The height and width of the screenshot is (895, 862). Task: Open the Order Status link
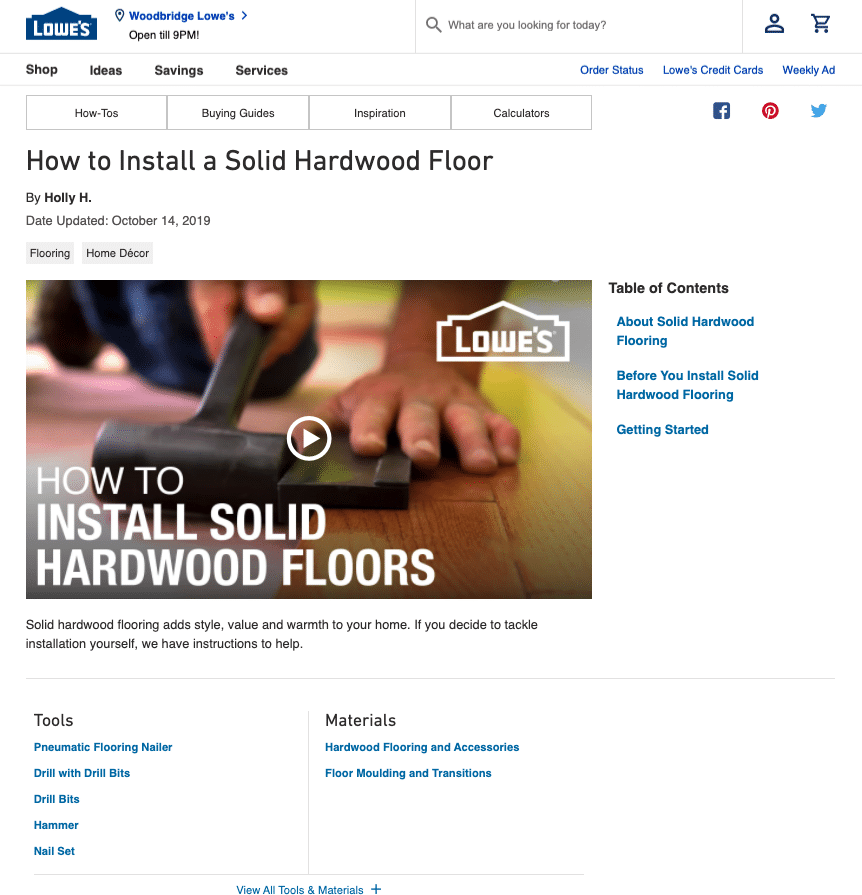611,70
